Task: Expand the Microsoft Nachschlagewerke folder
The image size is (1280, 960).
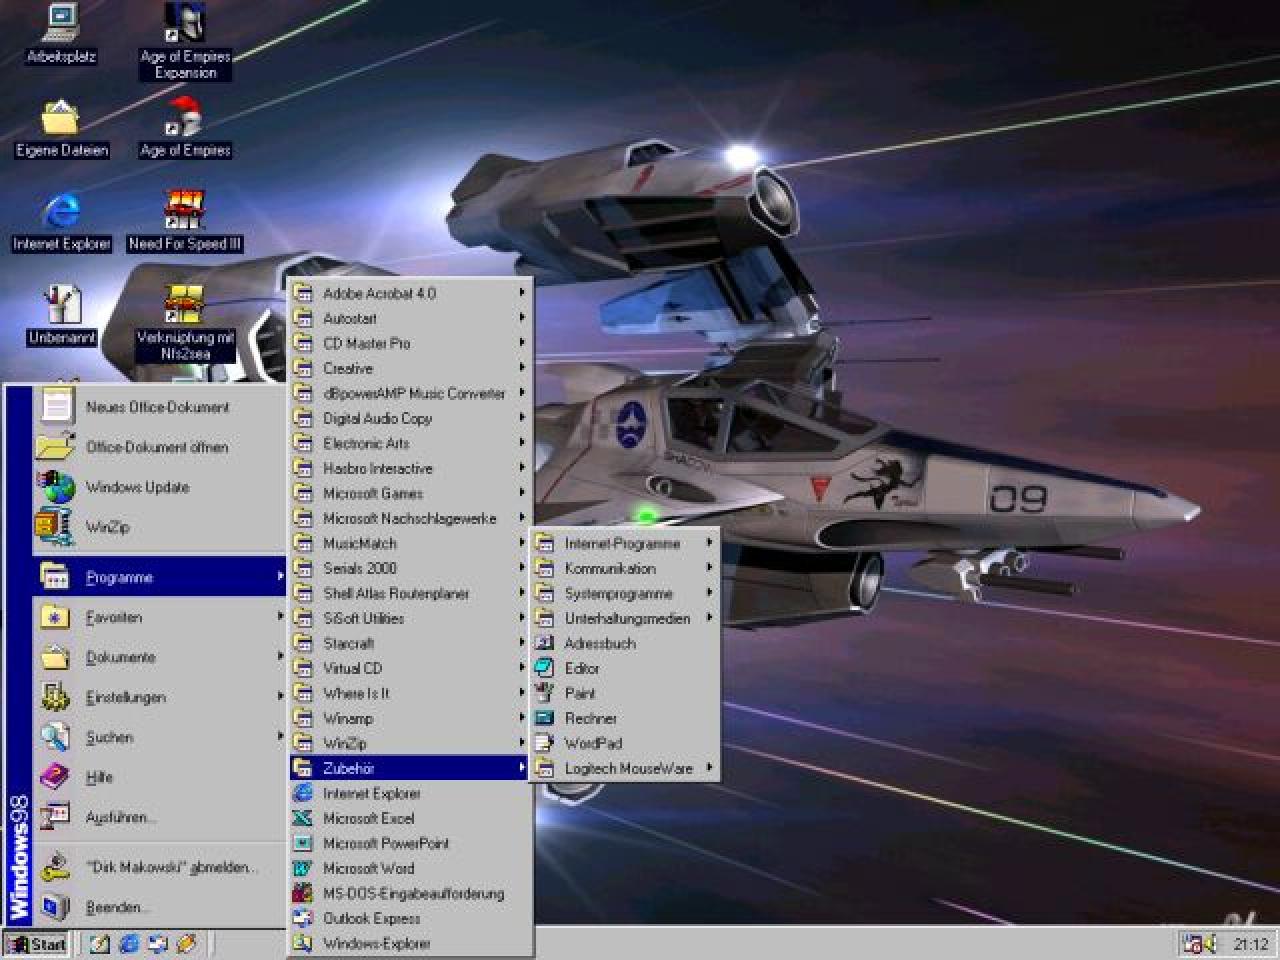Action: pos(410,518)
